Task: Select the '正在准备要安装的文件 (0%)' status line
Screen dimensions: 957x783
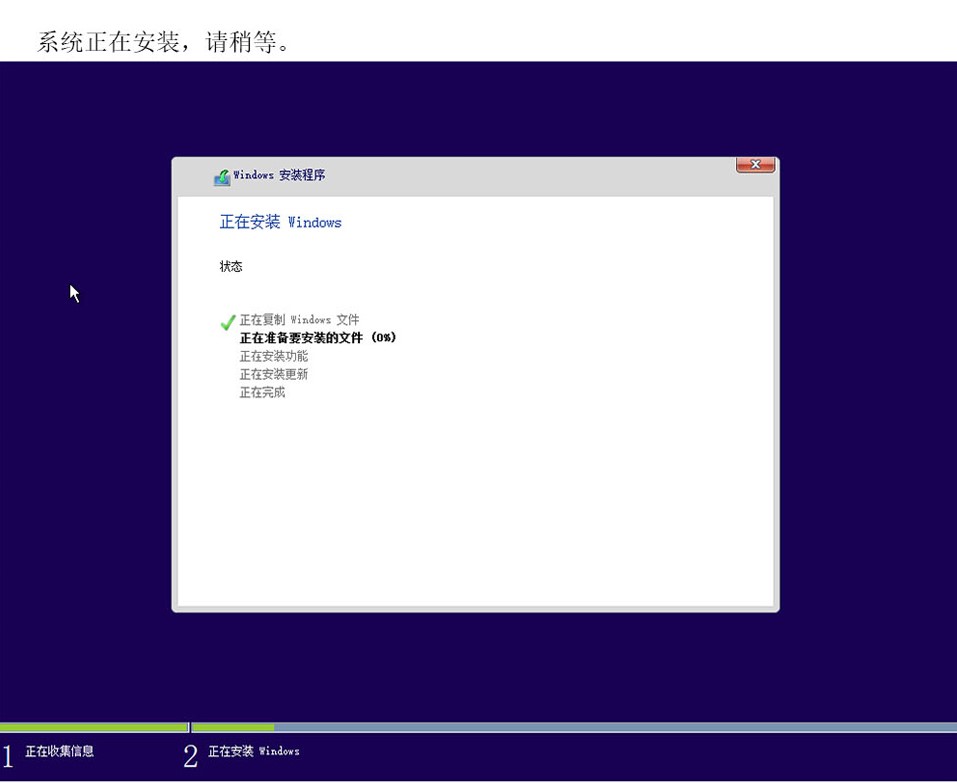Action: point(317,337)
